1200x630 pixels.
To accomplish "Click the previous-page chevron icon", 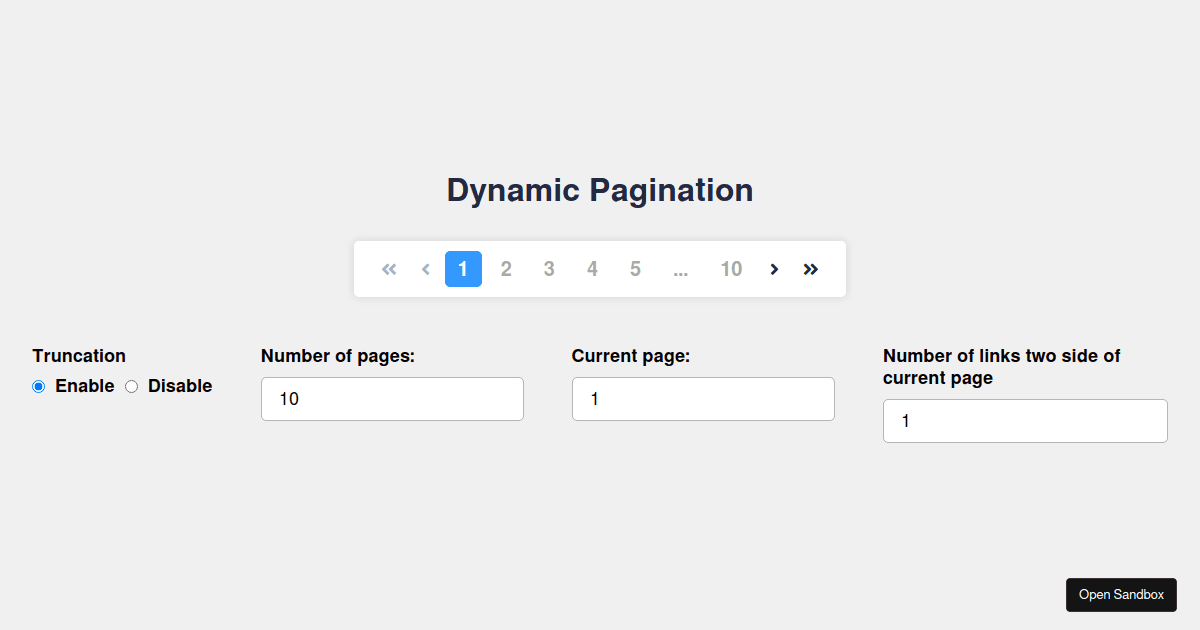I will [425, 268].
